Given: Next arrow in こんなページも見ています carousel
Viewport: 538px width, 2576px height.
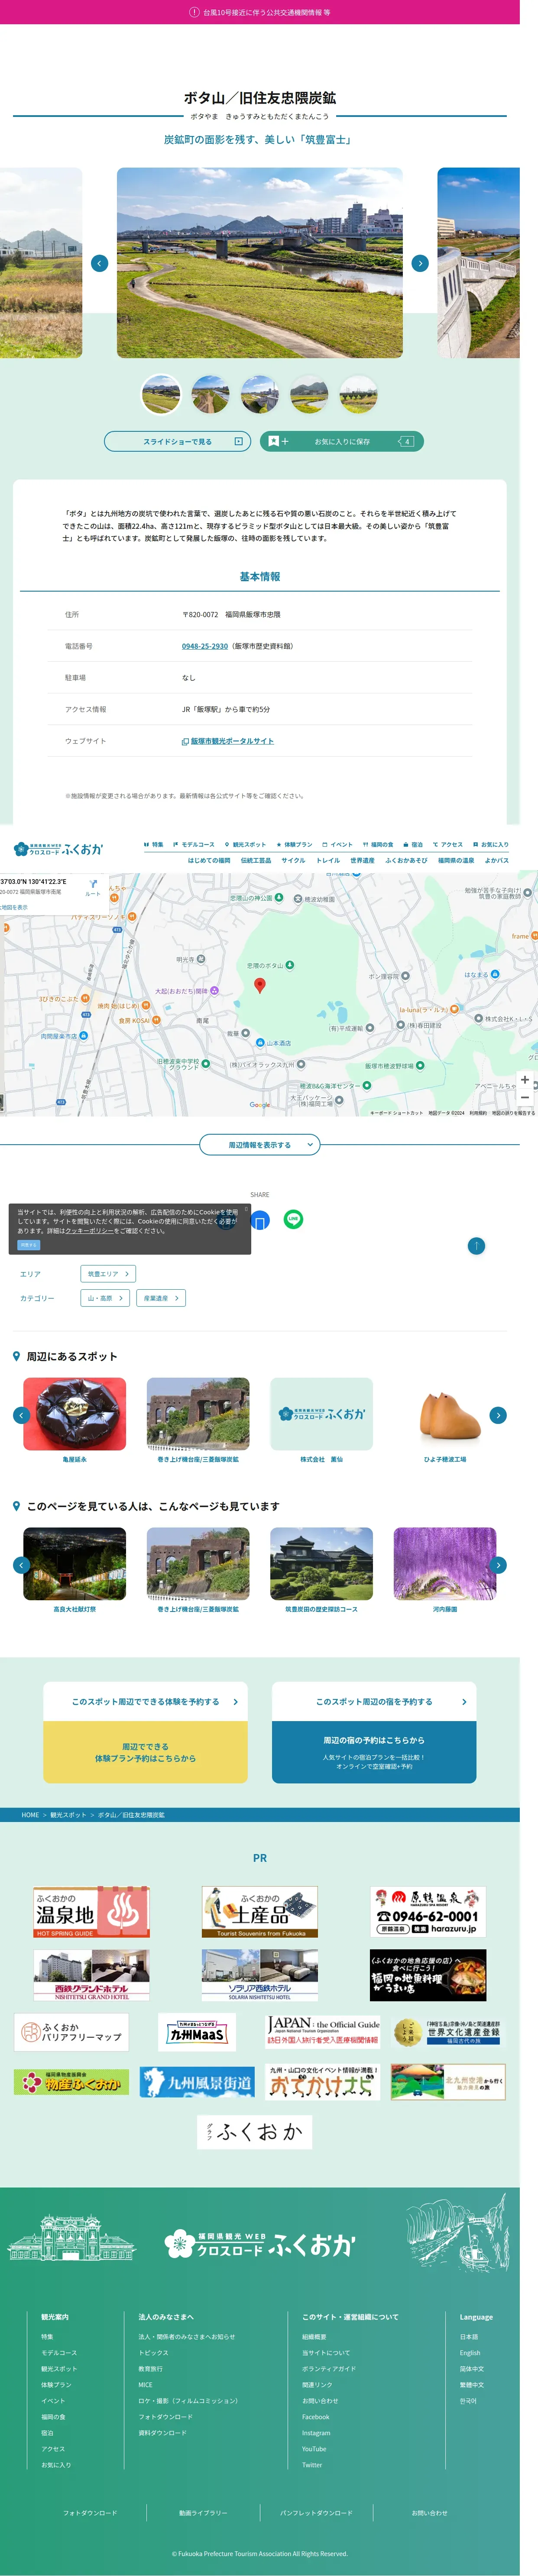Looking at the screenshot, I should [x=498, y=1565].
